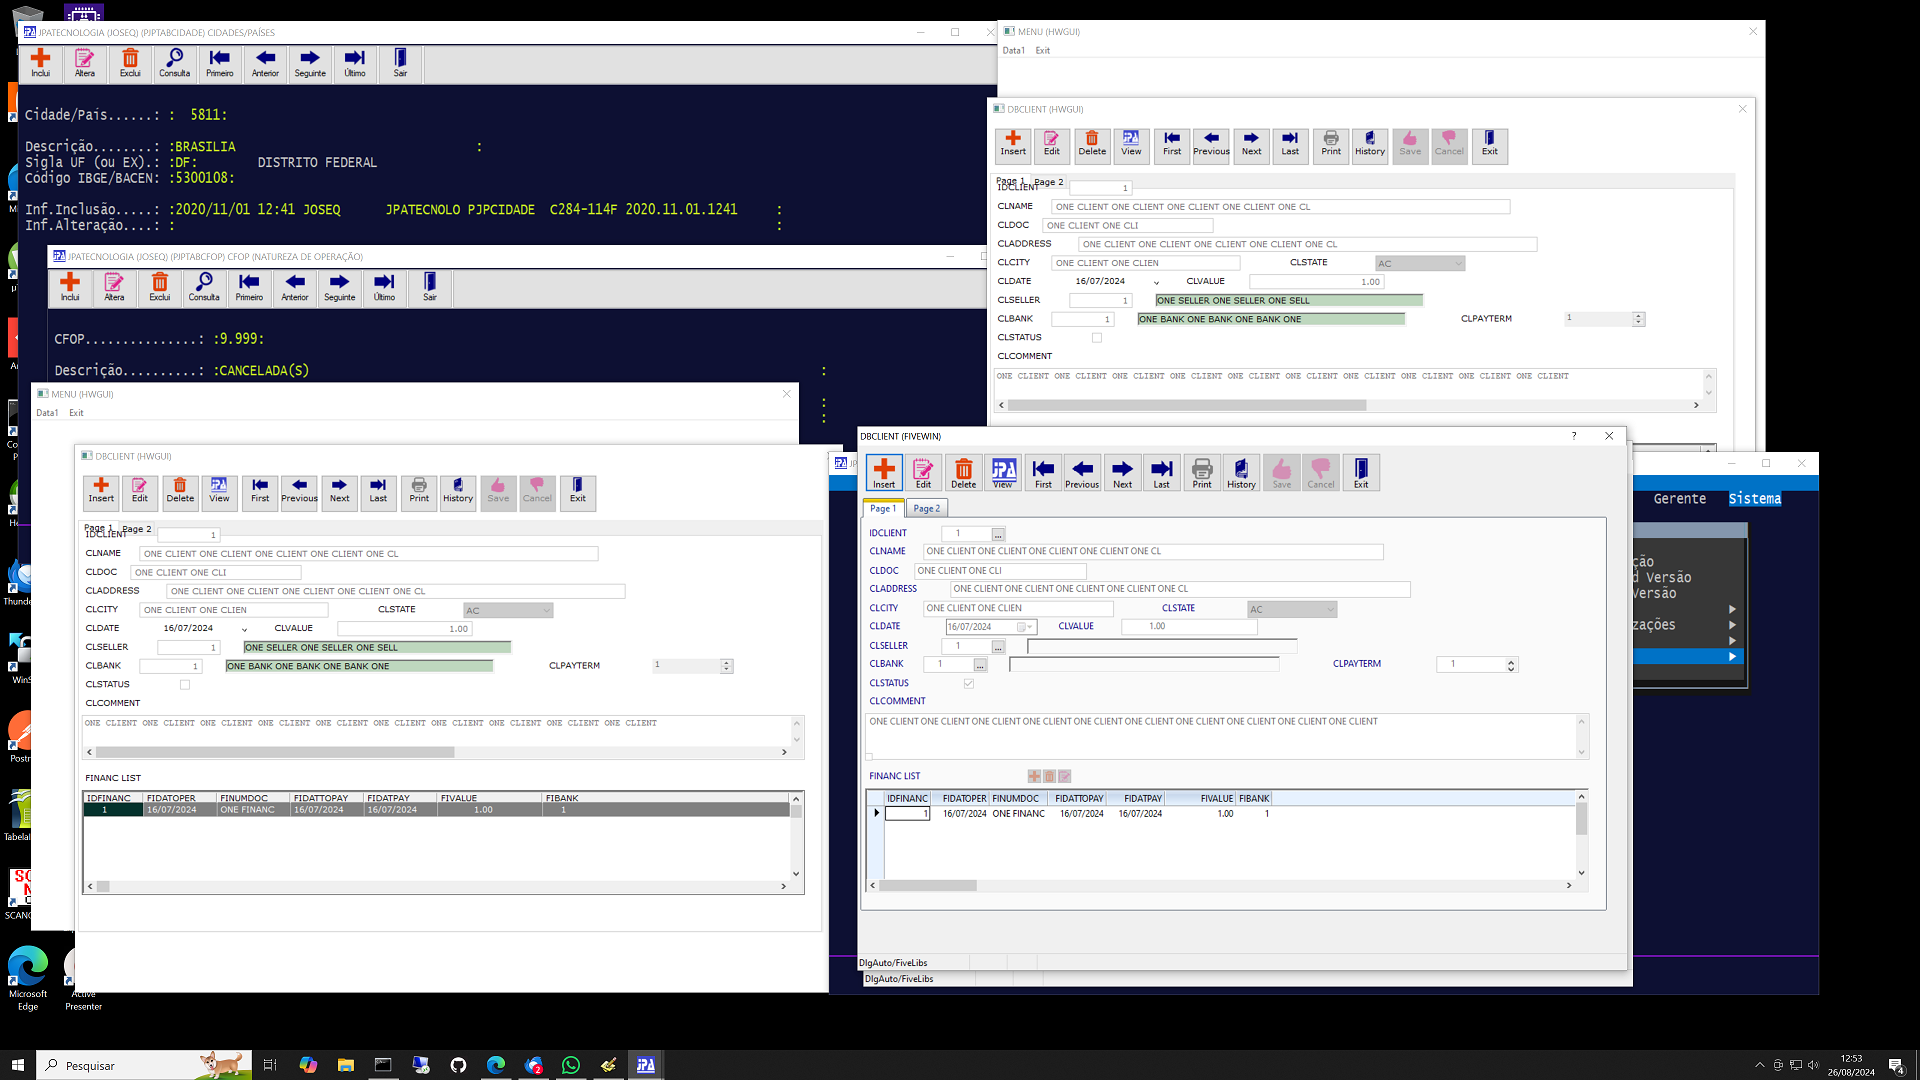Increase CLPAYTERM spinner in FIVEWIN DBCLIENT
1920x1080 pixels.
tap(1511, 660)
